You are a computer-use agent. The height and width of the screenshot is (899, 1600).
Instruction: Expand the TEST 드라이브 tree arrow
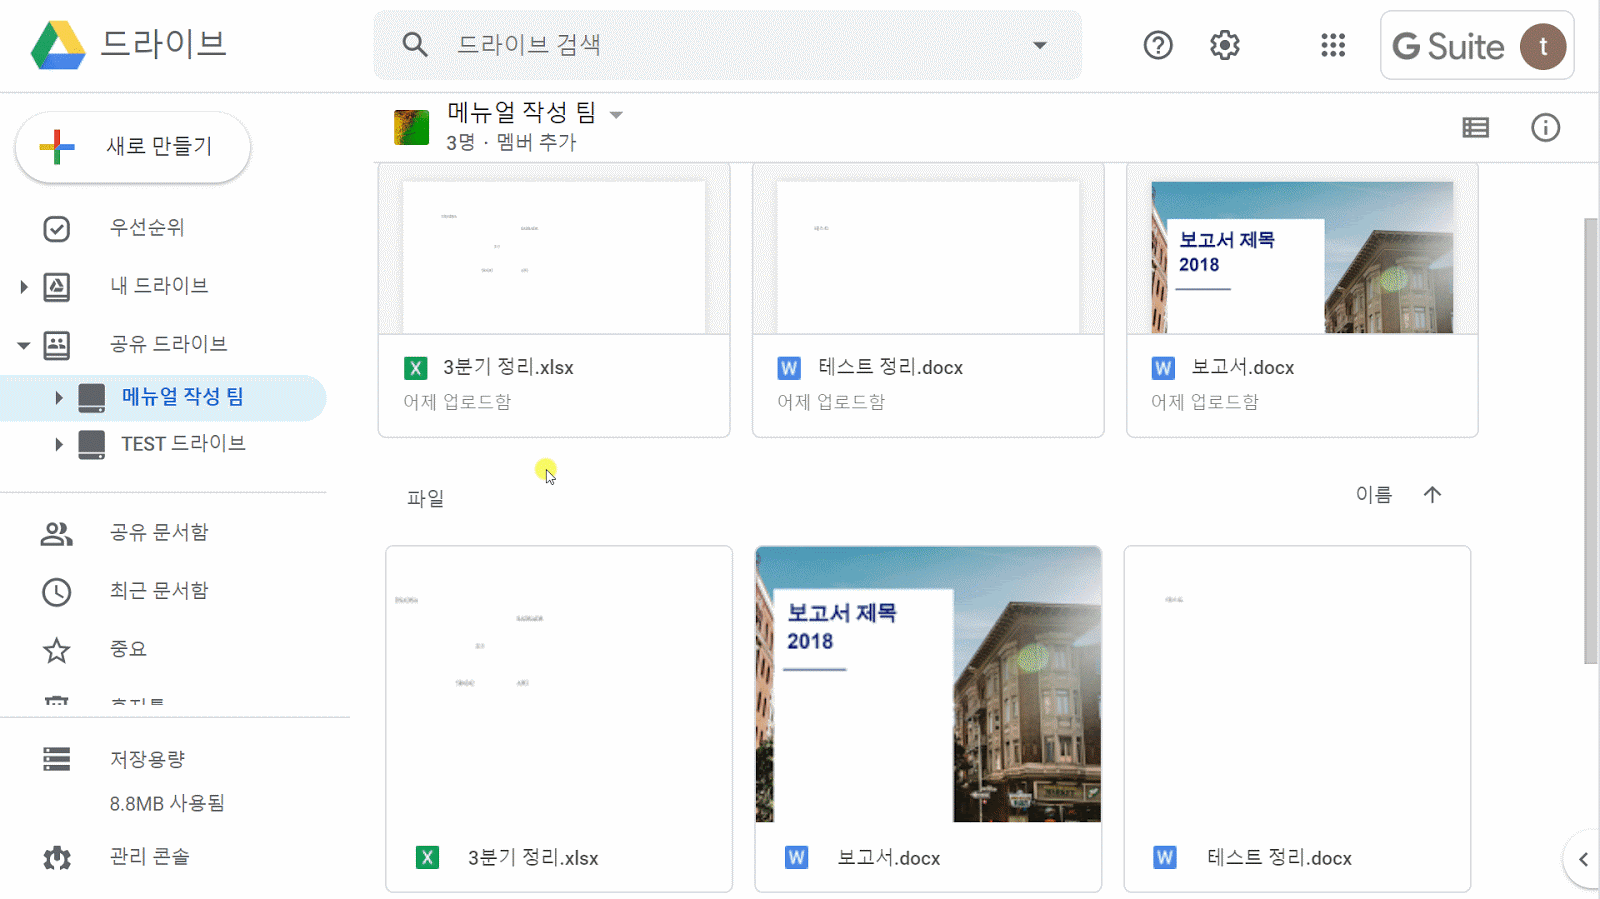(58, 444)
